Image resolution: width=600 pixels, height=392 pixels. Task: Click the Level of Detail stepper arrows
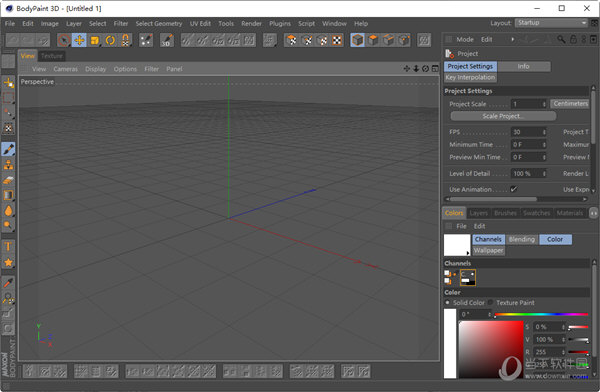tap(544, 174)
